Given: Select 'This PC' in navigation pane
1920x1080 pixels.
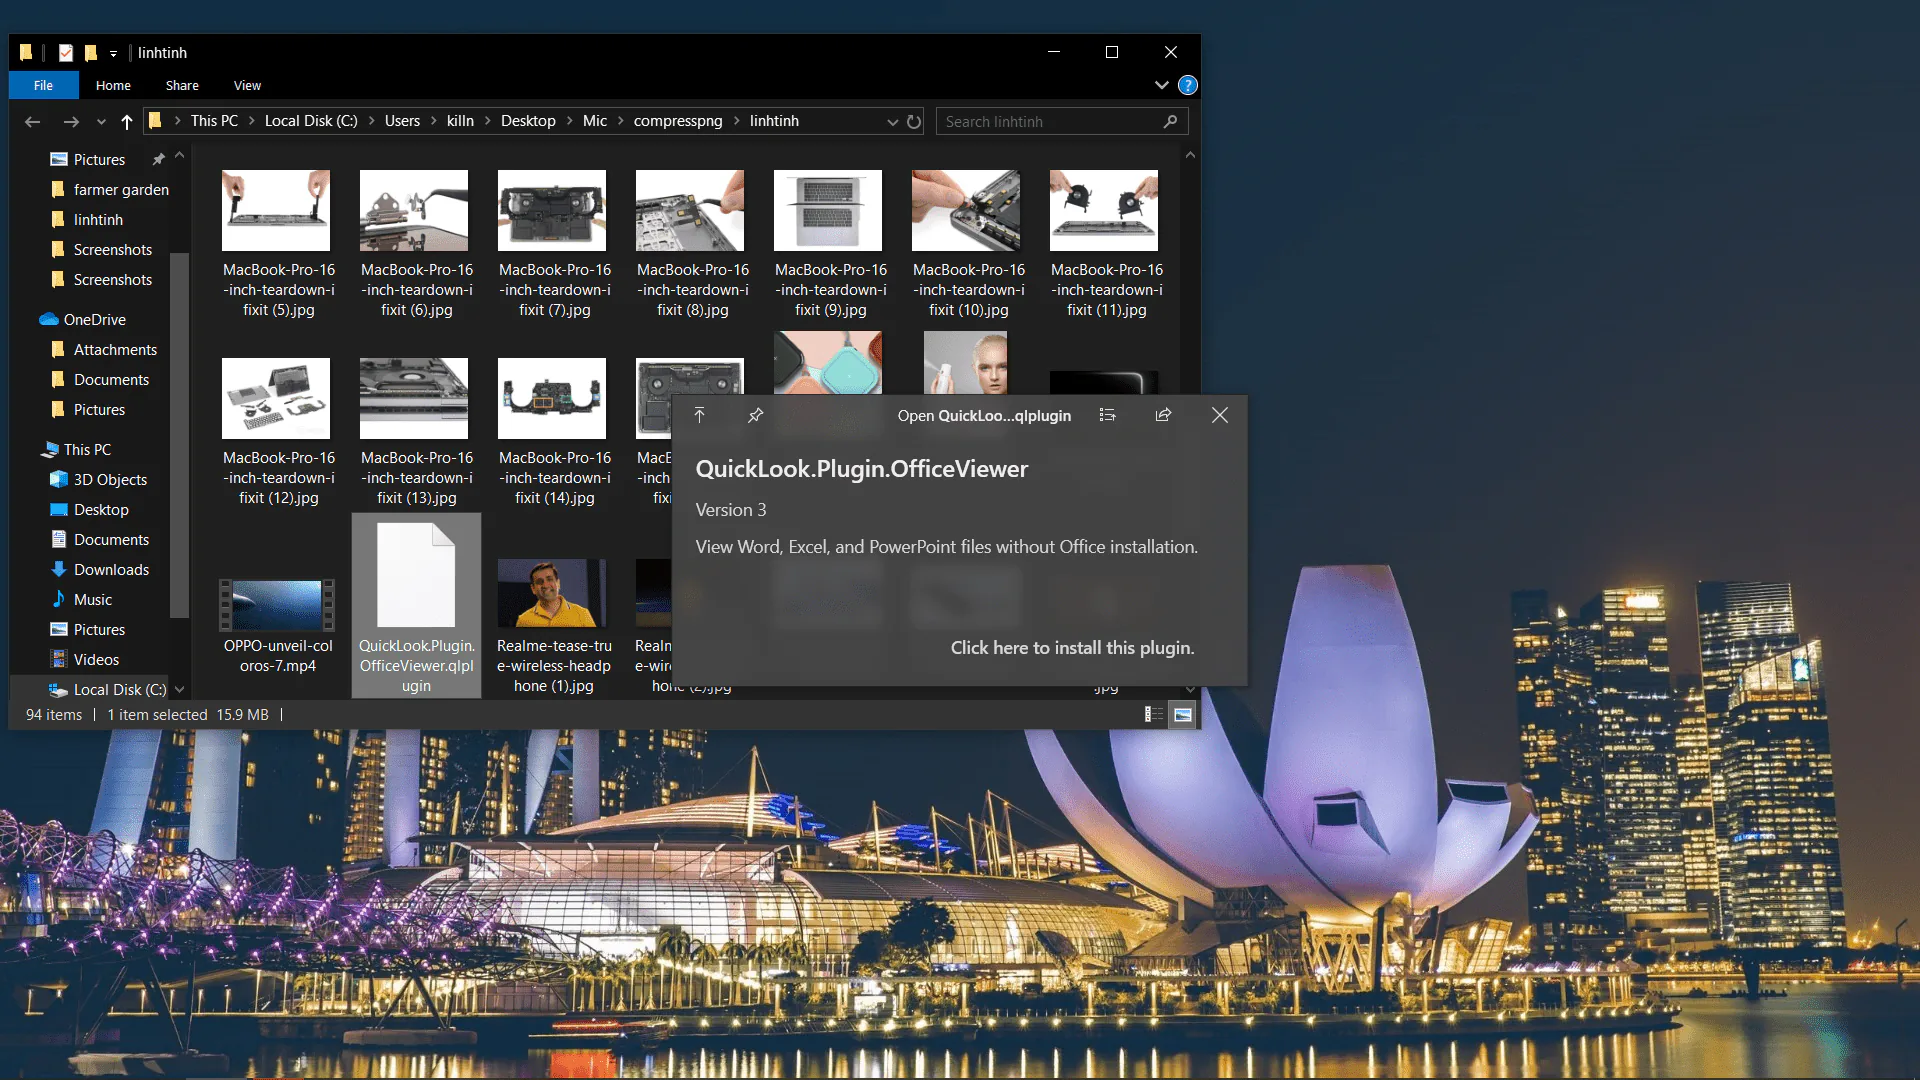Looking at the screenshot, I should point(87,450).
